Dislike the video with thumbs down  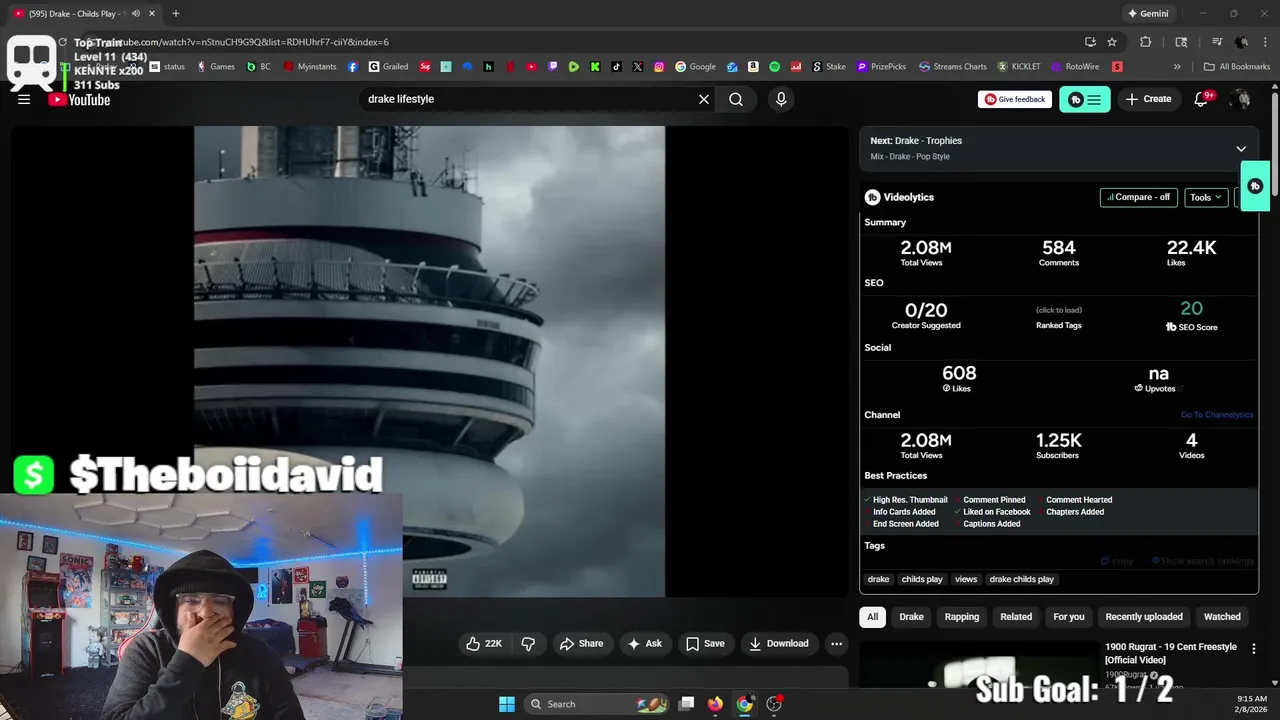(528, 644)
